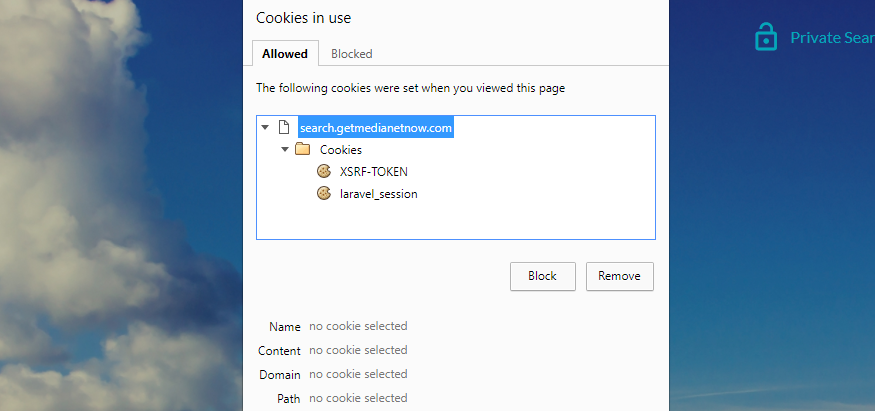Select the search.getmedianetnow.com site entry
The image size is (875, 411).
point(376,128)
